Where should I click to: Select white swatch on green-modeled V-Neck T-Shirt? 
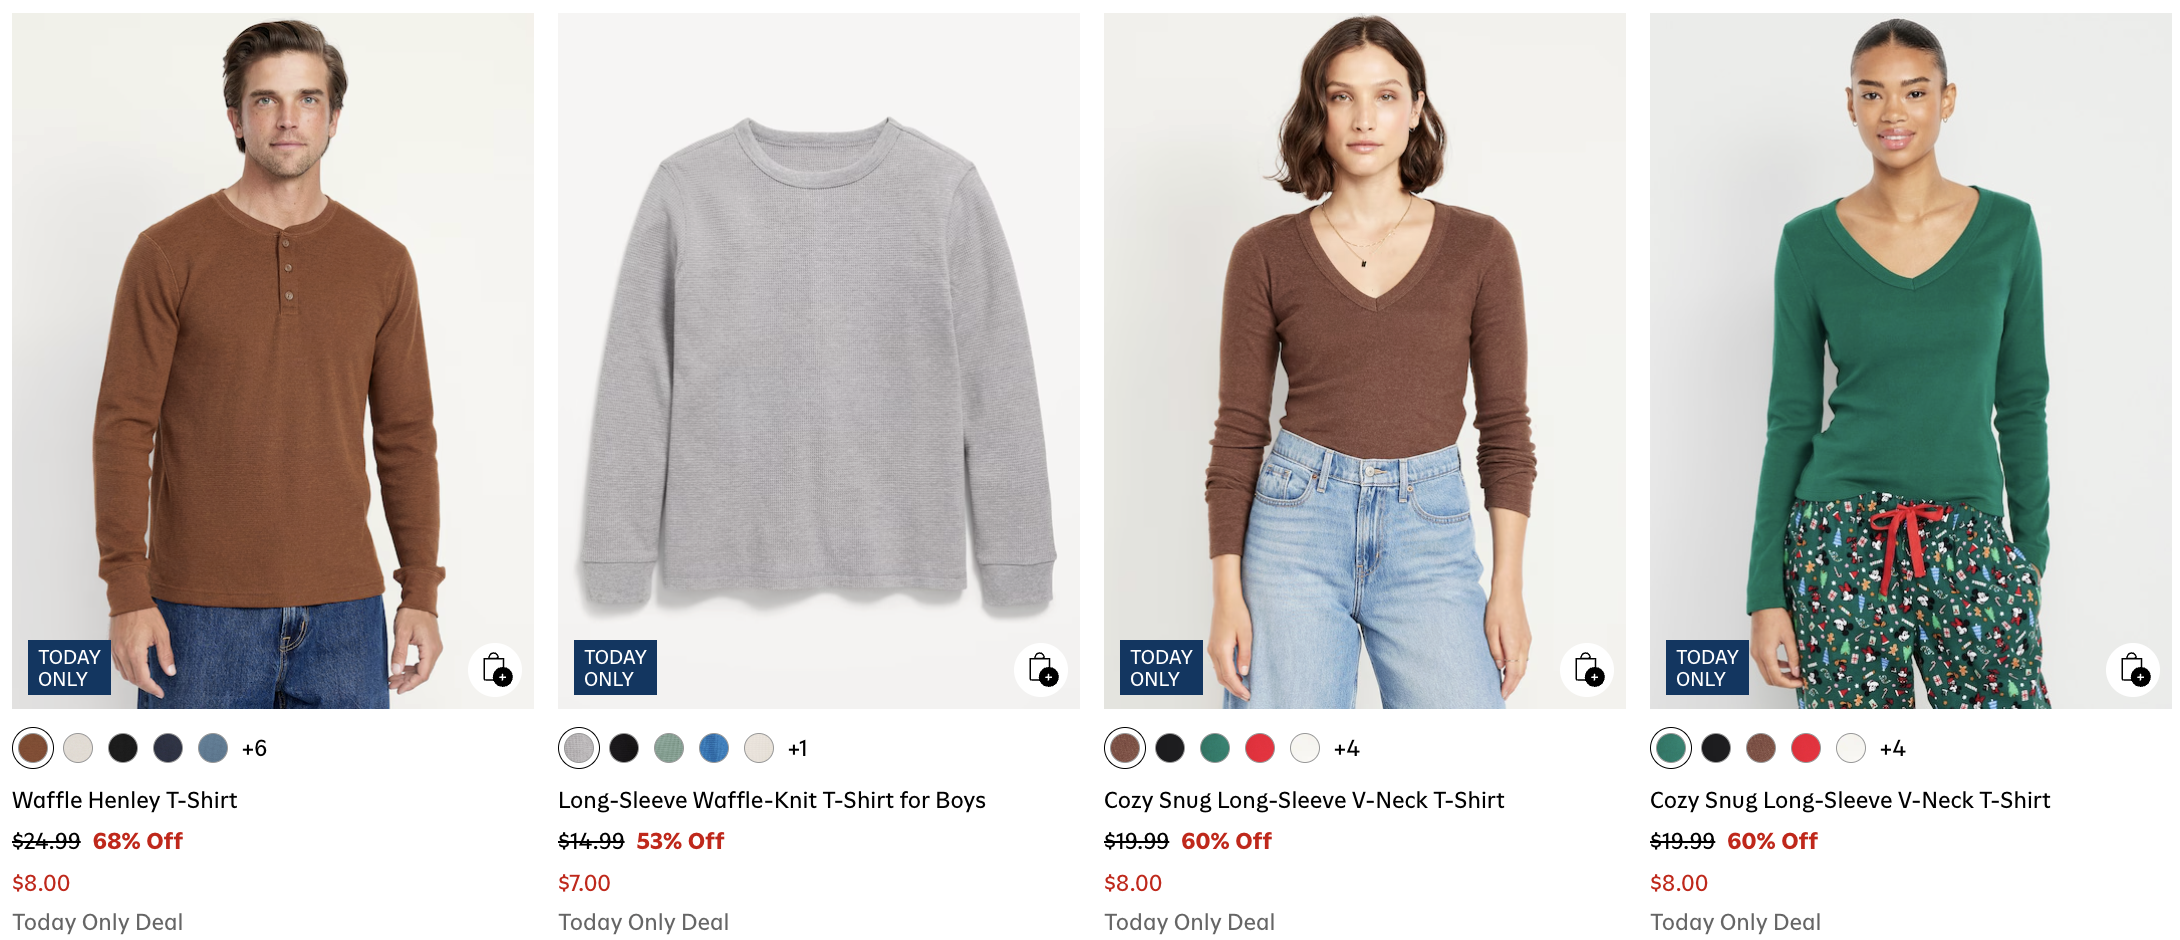(x=1851, y=748)
